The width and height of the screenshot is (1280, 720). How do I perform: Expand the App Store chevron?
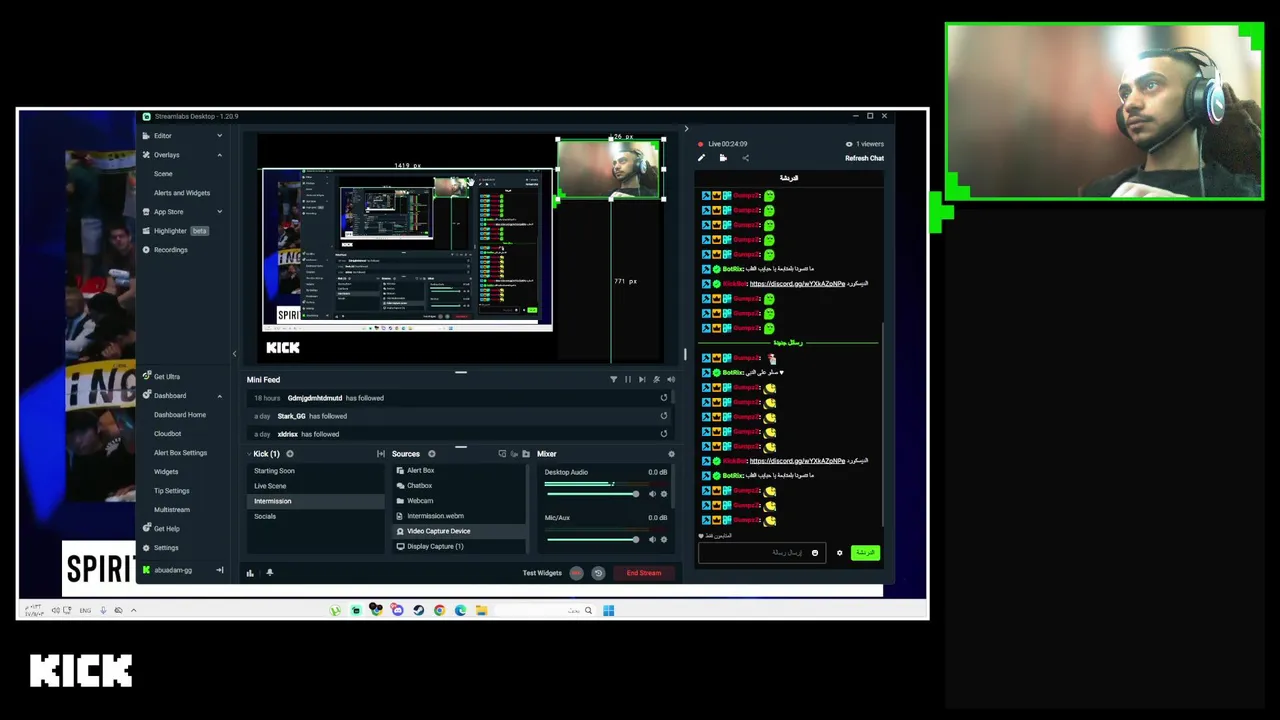point(219,212)
